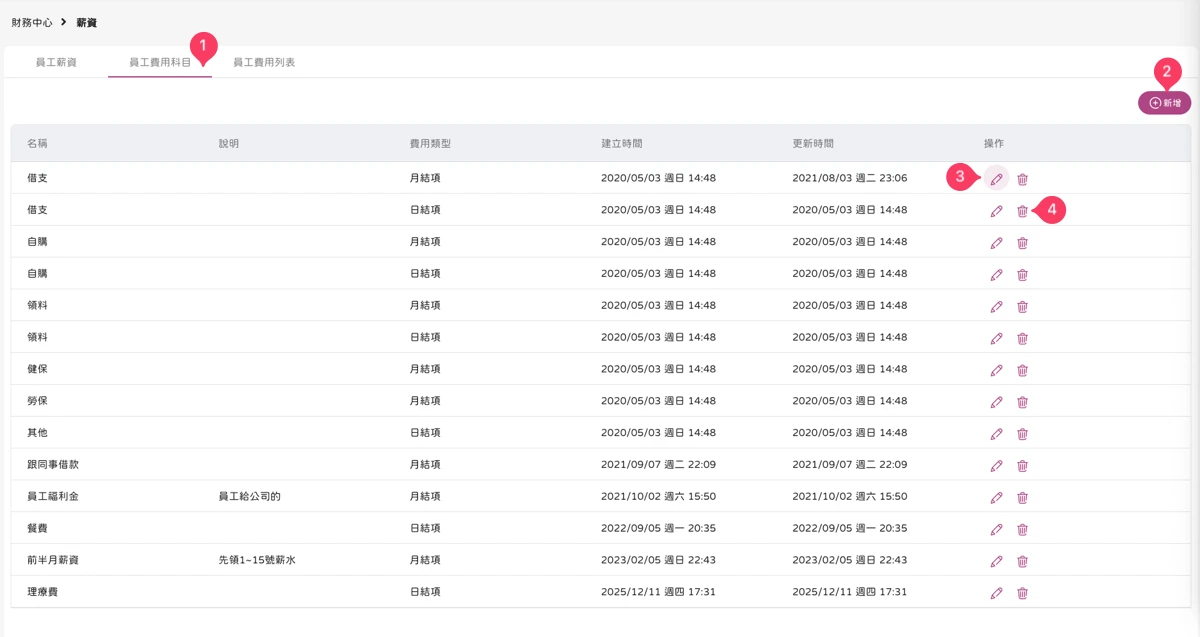Viewport: 1200px width, 637px height.
Task: Edit the 借支 月結項 row
Action: pos(996,179)
